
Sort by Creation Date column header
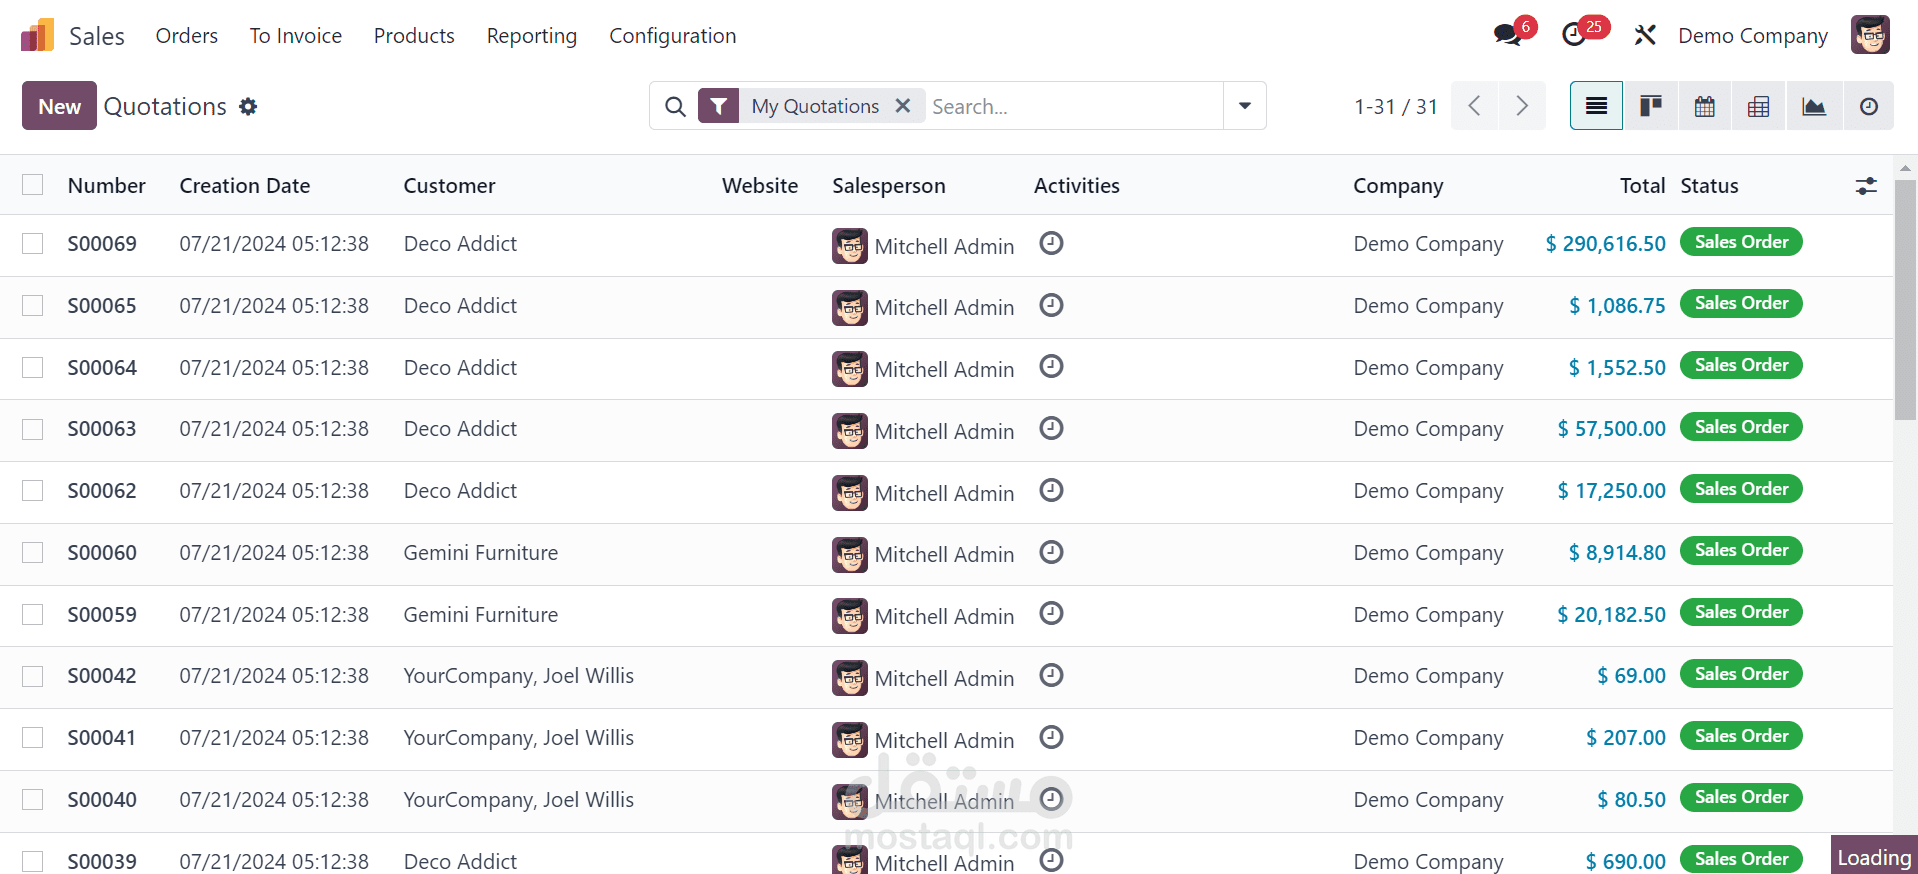pos(245,186)
